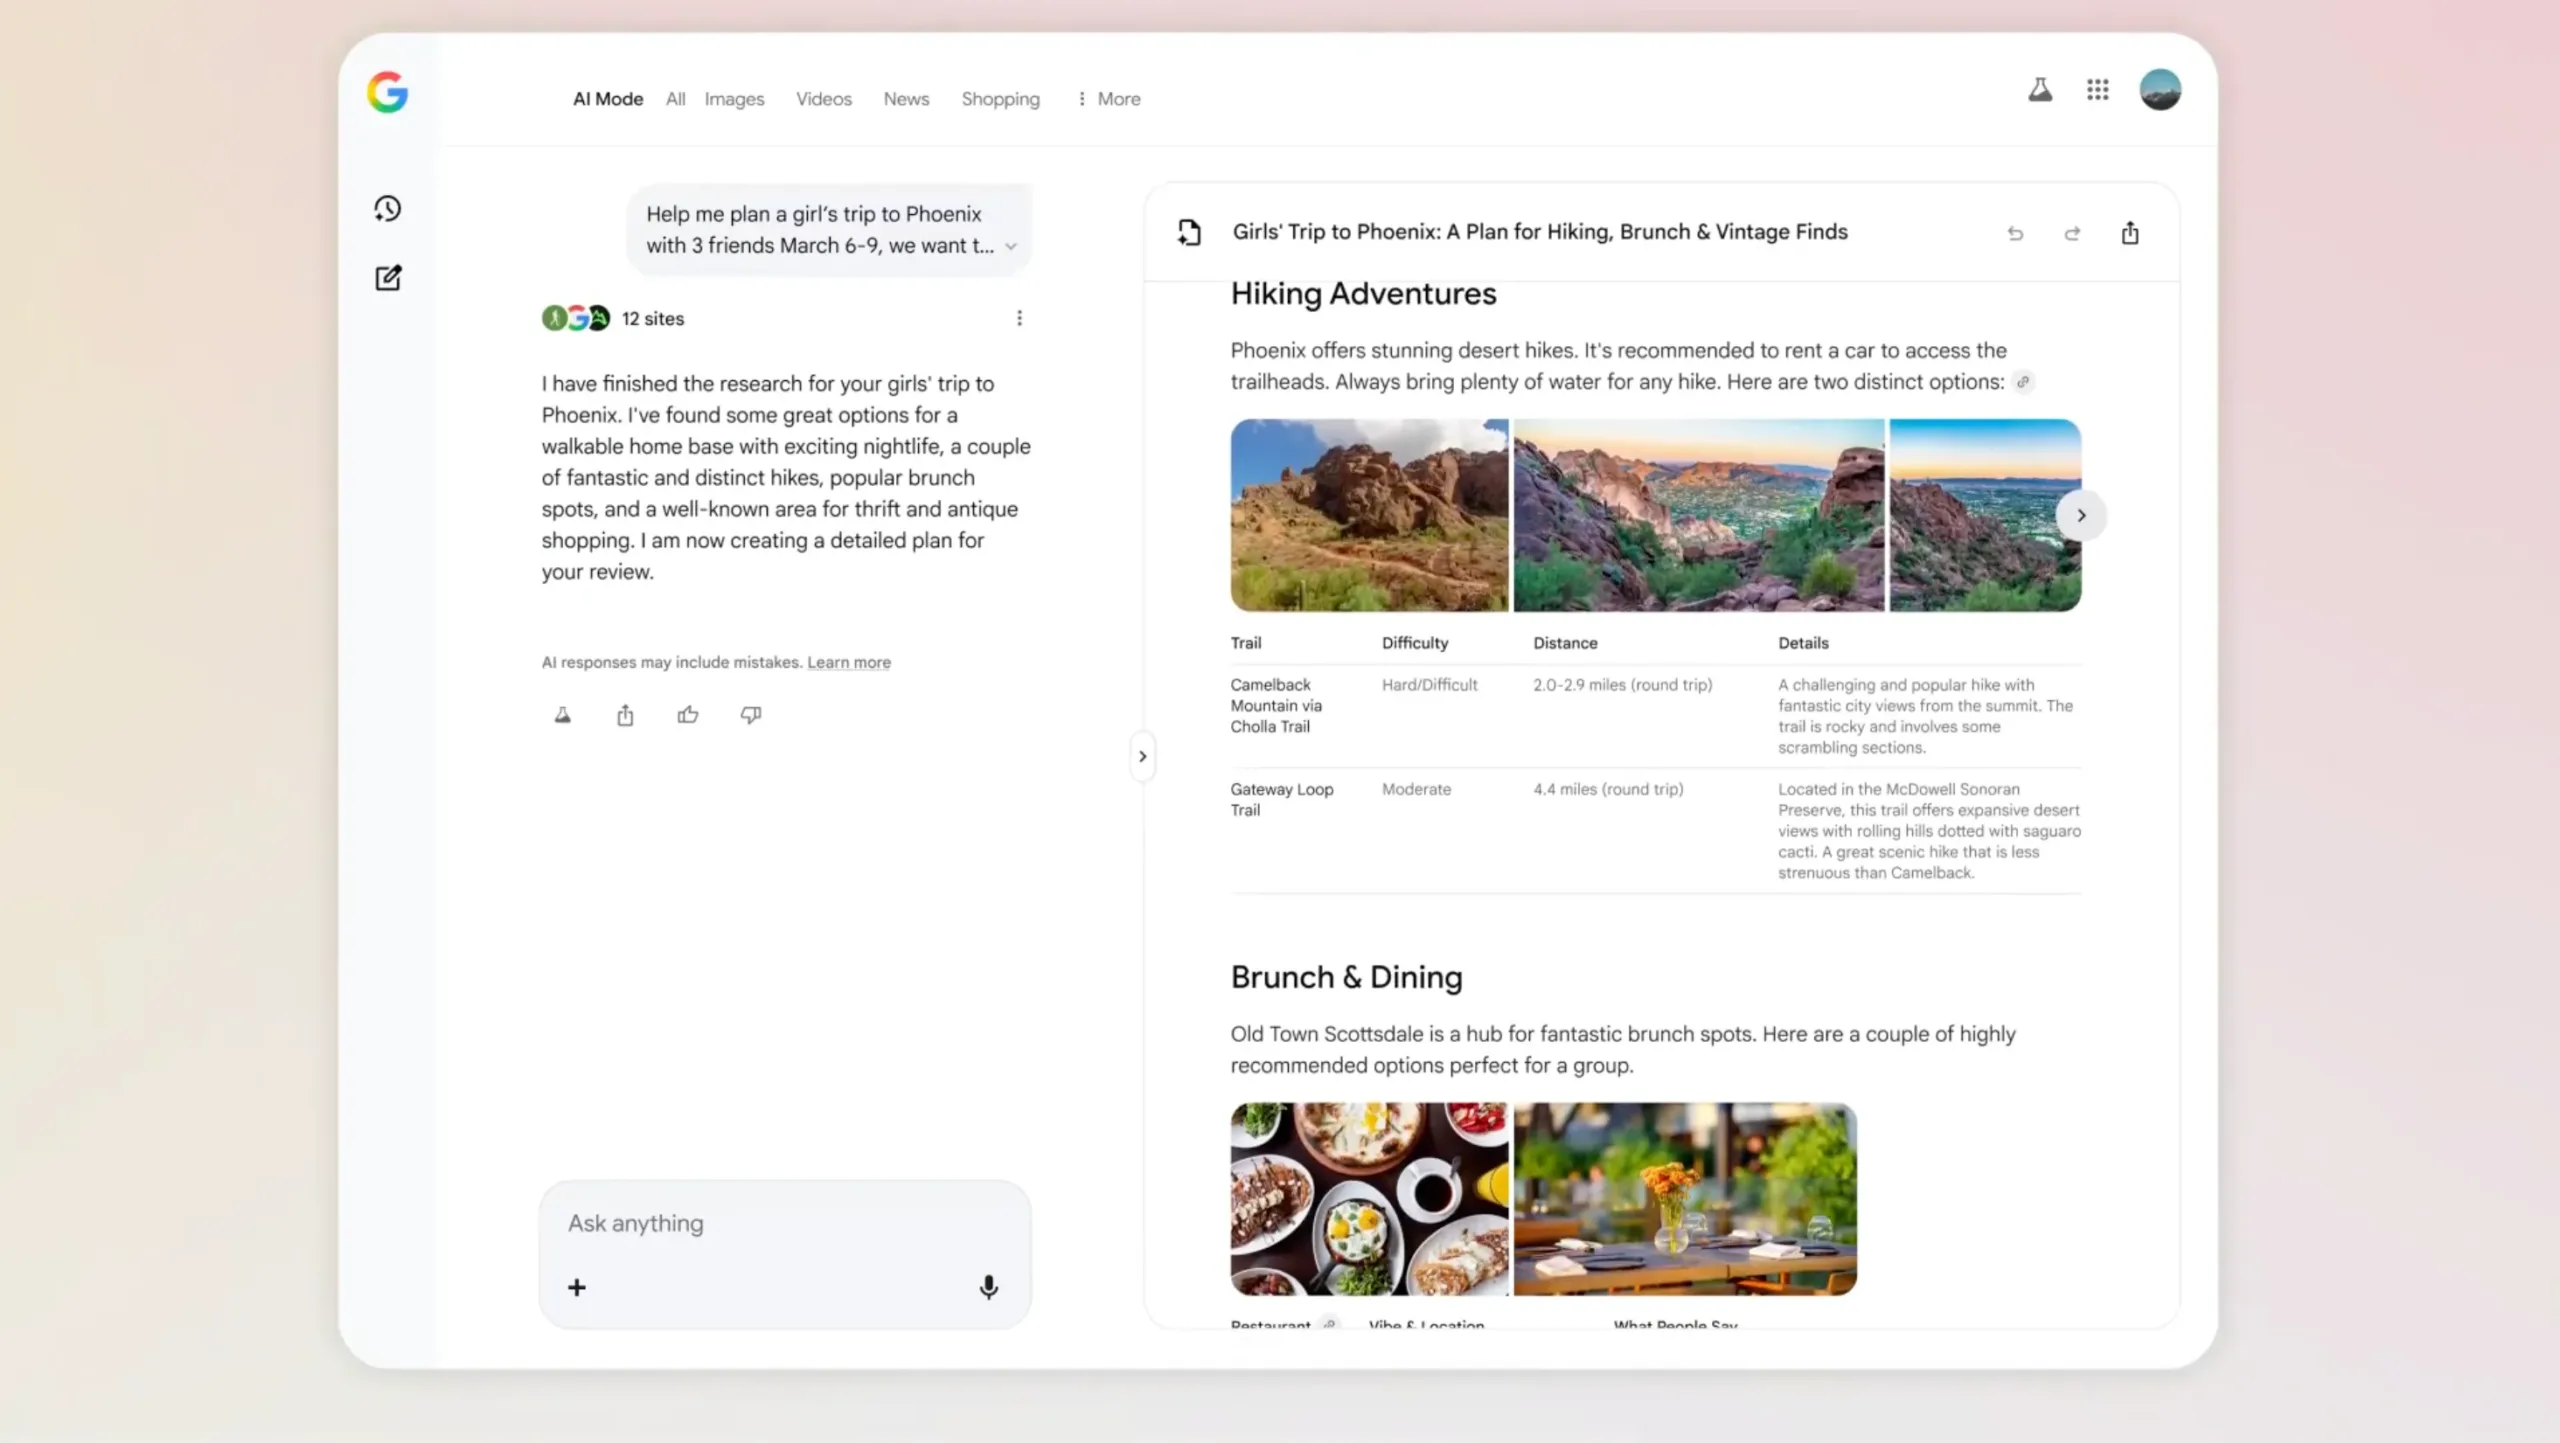Open the Google apps grid
The width and height of the screenshot is (2560, 1443).
point(2098,89)
